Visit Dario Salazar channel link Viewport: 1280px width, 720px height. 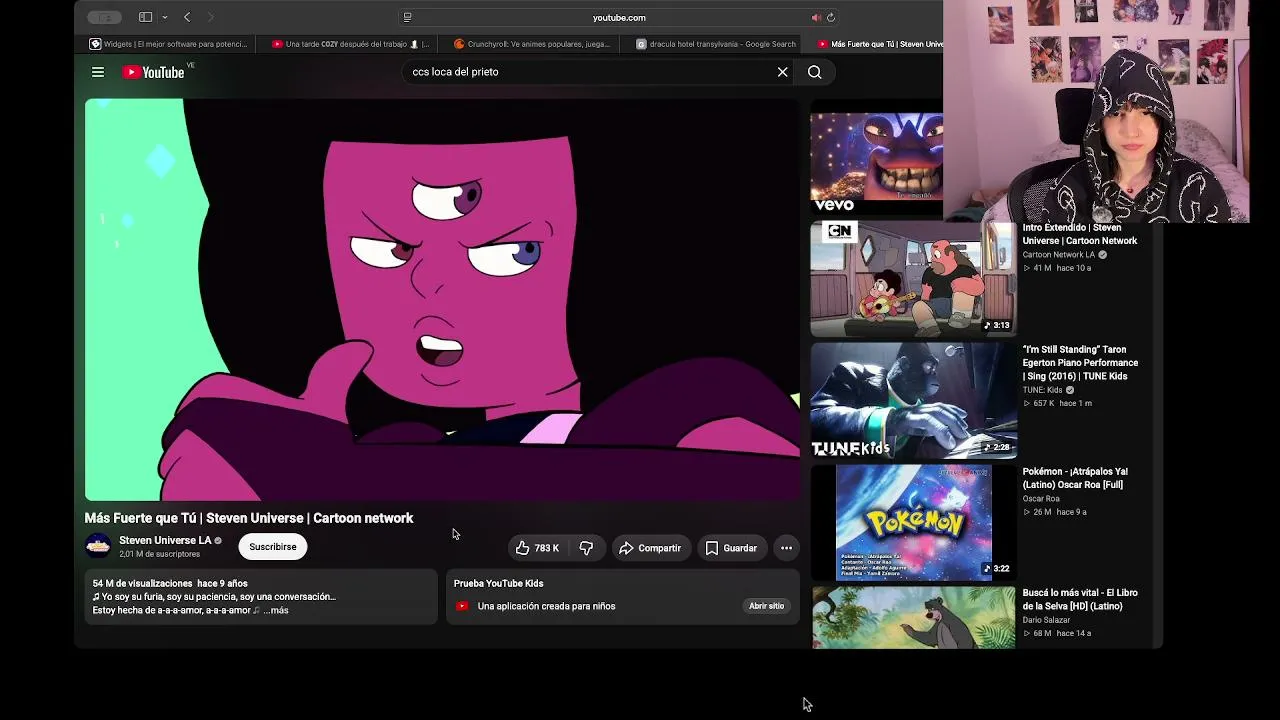pos(1046,620)
